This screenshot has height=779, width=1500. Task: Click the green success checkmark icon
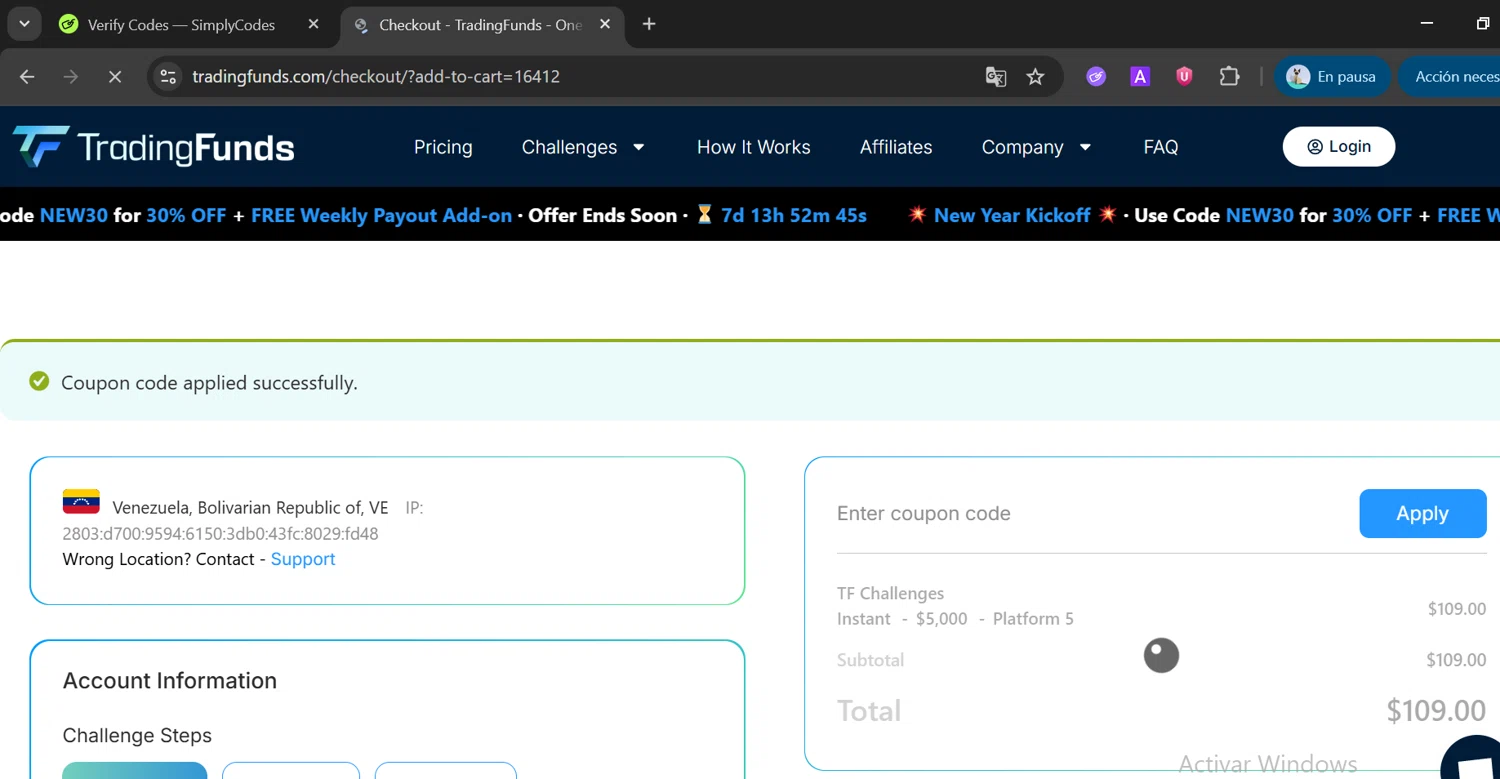(x=39, y=381)
